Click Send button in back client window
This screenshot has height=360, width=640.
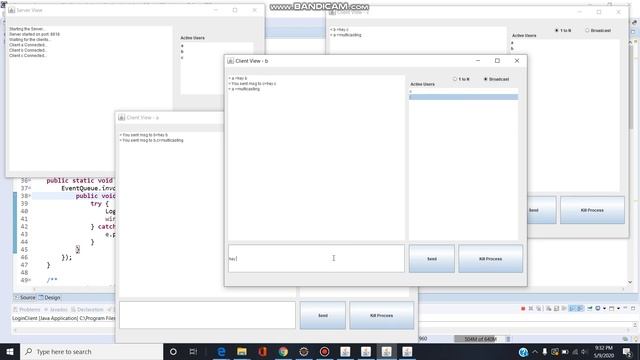point(541,210)
